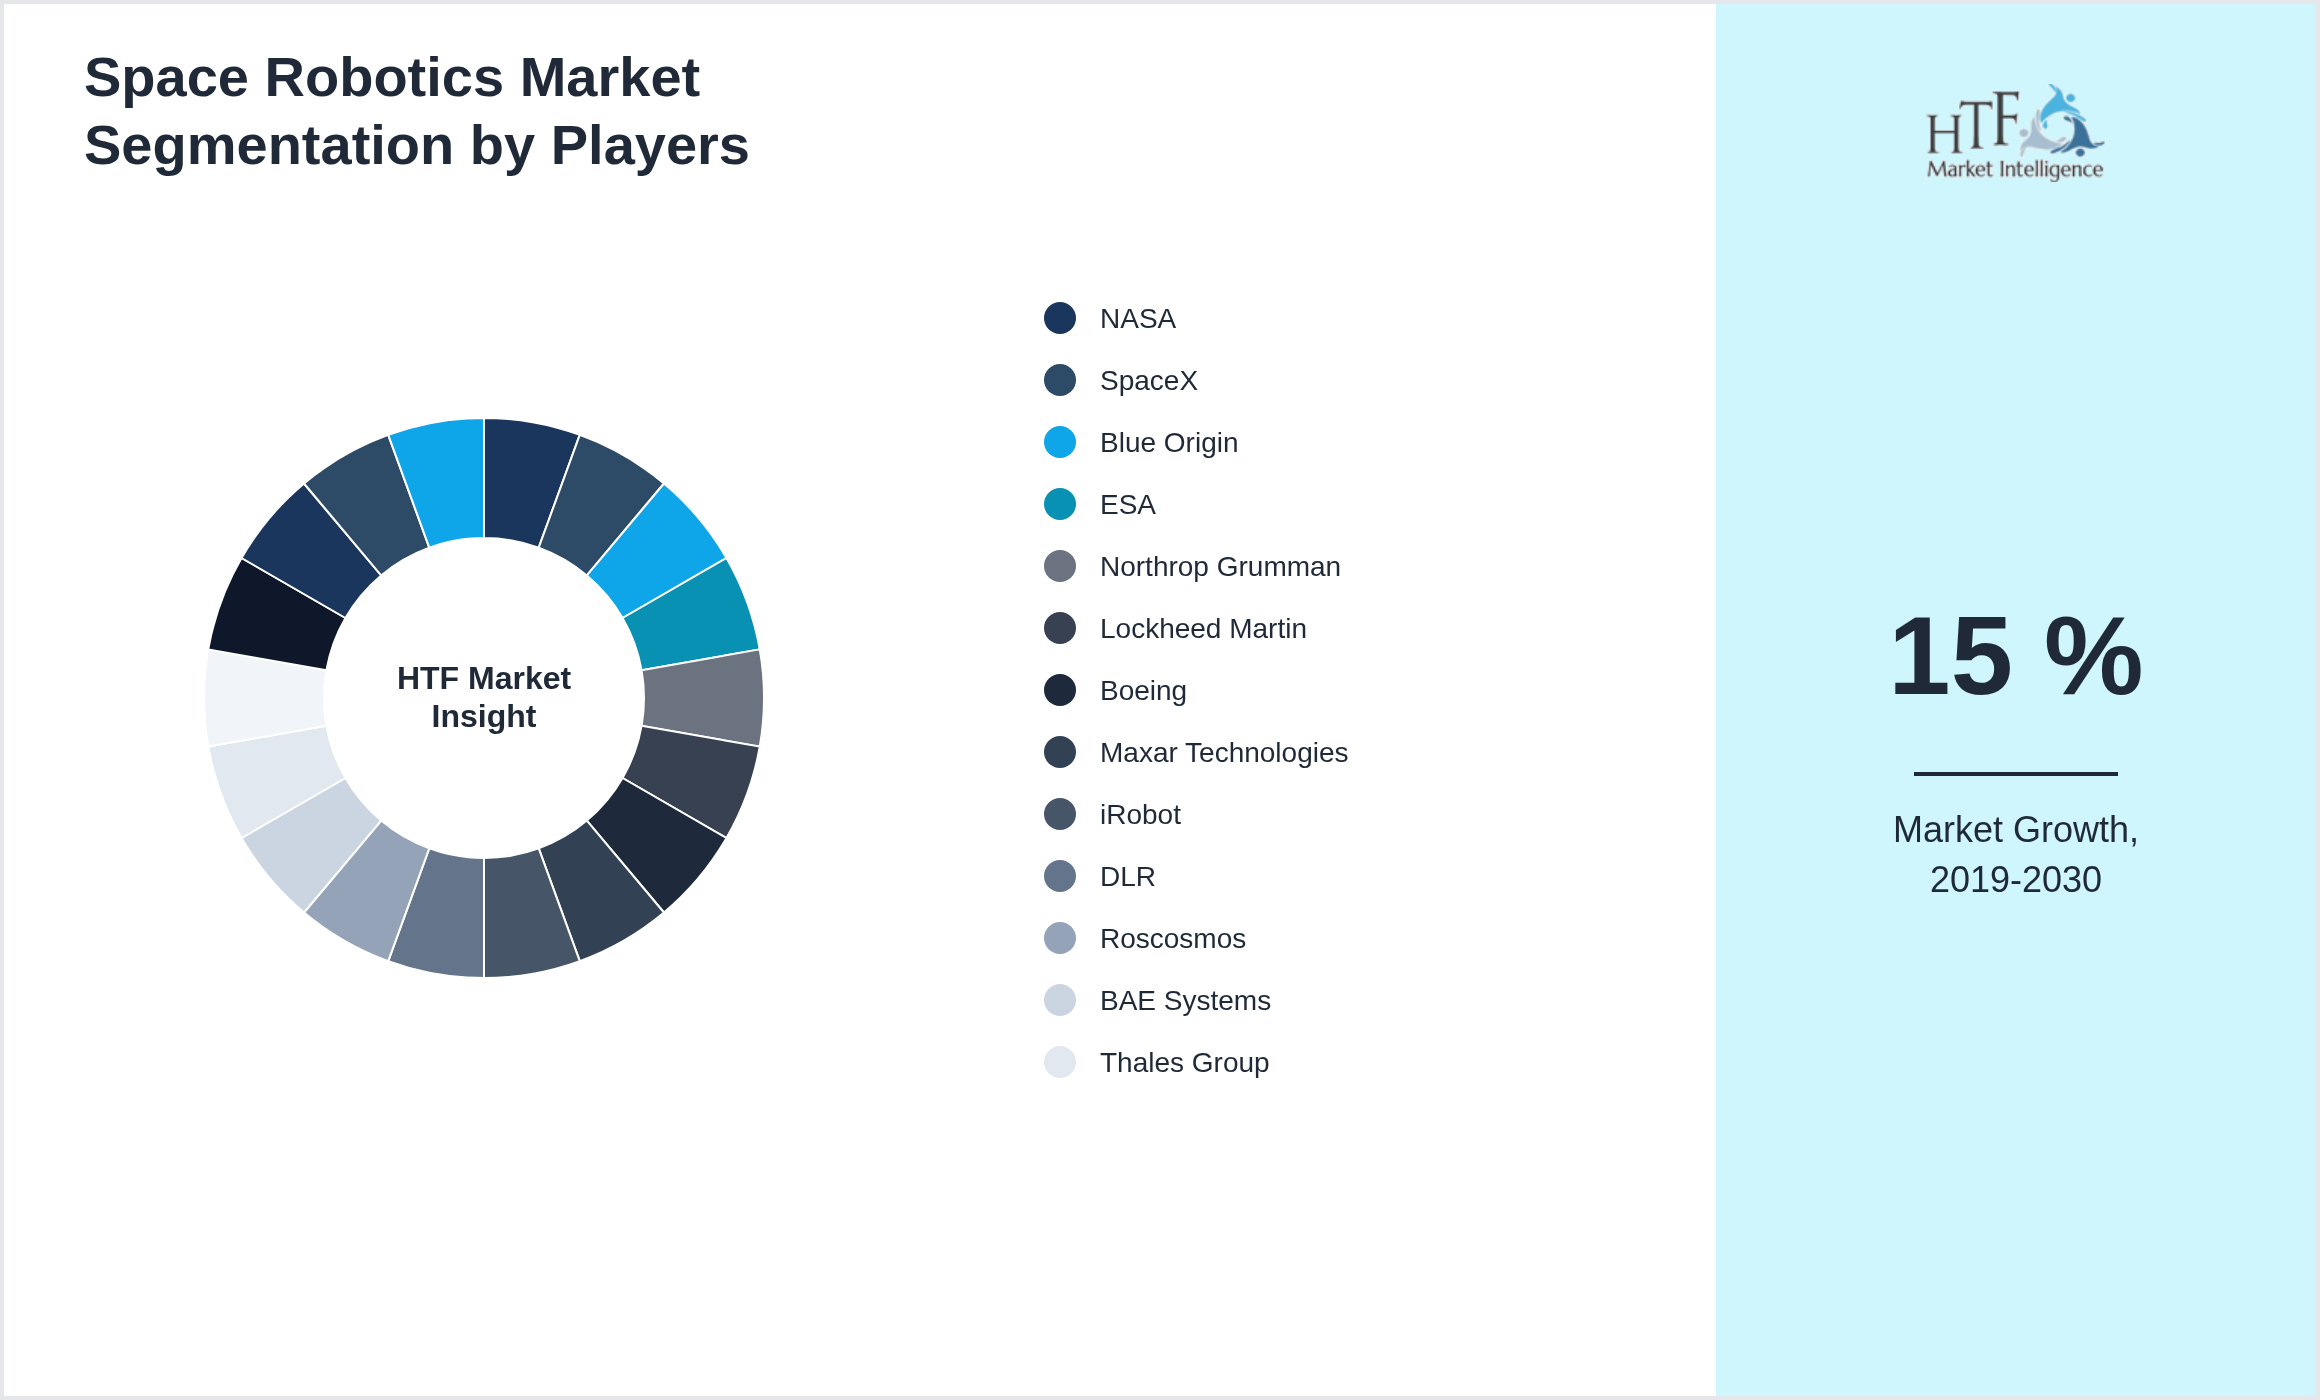Select the Boeing legend label
The width and height of the screenshot is (2320, 1400).
(x=1143, y=691)
